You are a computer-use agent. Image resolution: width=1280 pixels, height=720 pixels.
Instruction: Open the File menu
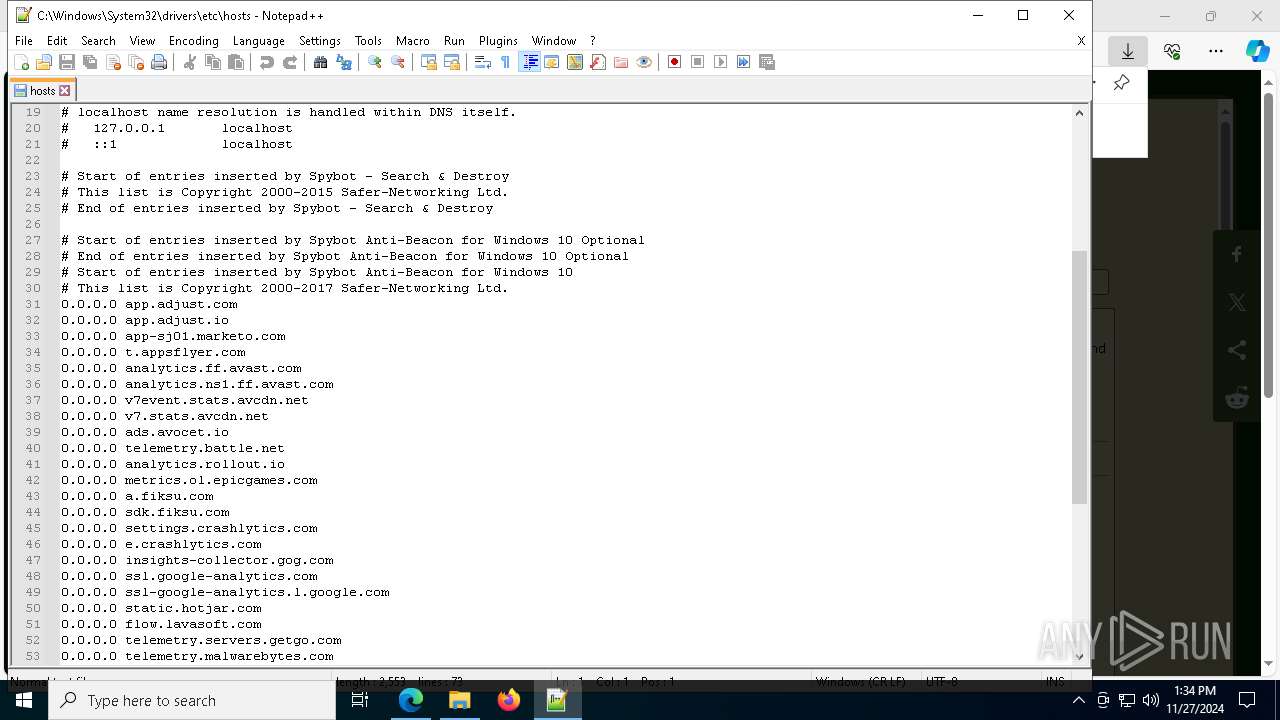[24, 41]
